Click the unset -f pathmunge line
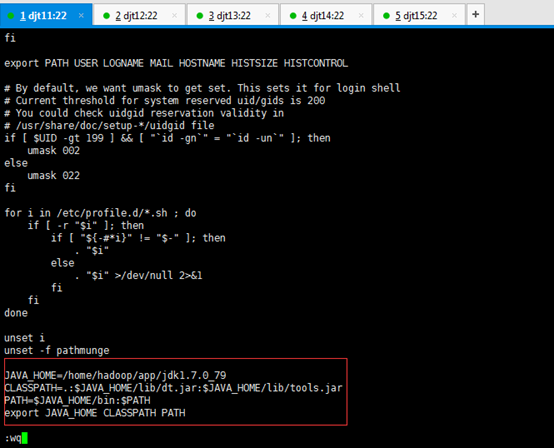This screenshot has height=448, width=554. 57,350
